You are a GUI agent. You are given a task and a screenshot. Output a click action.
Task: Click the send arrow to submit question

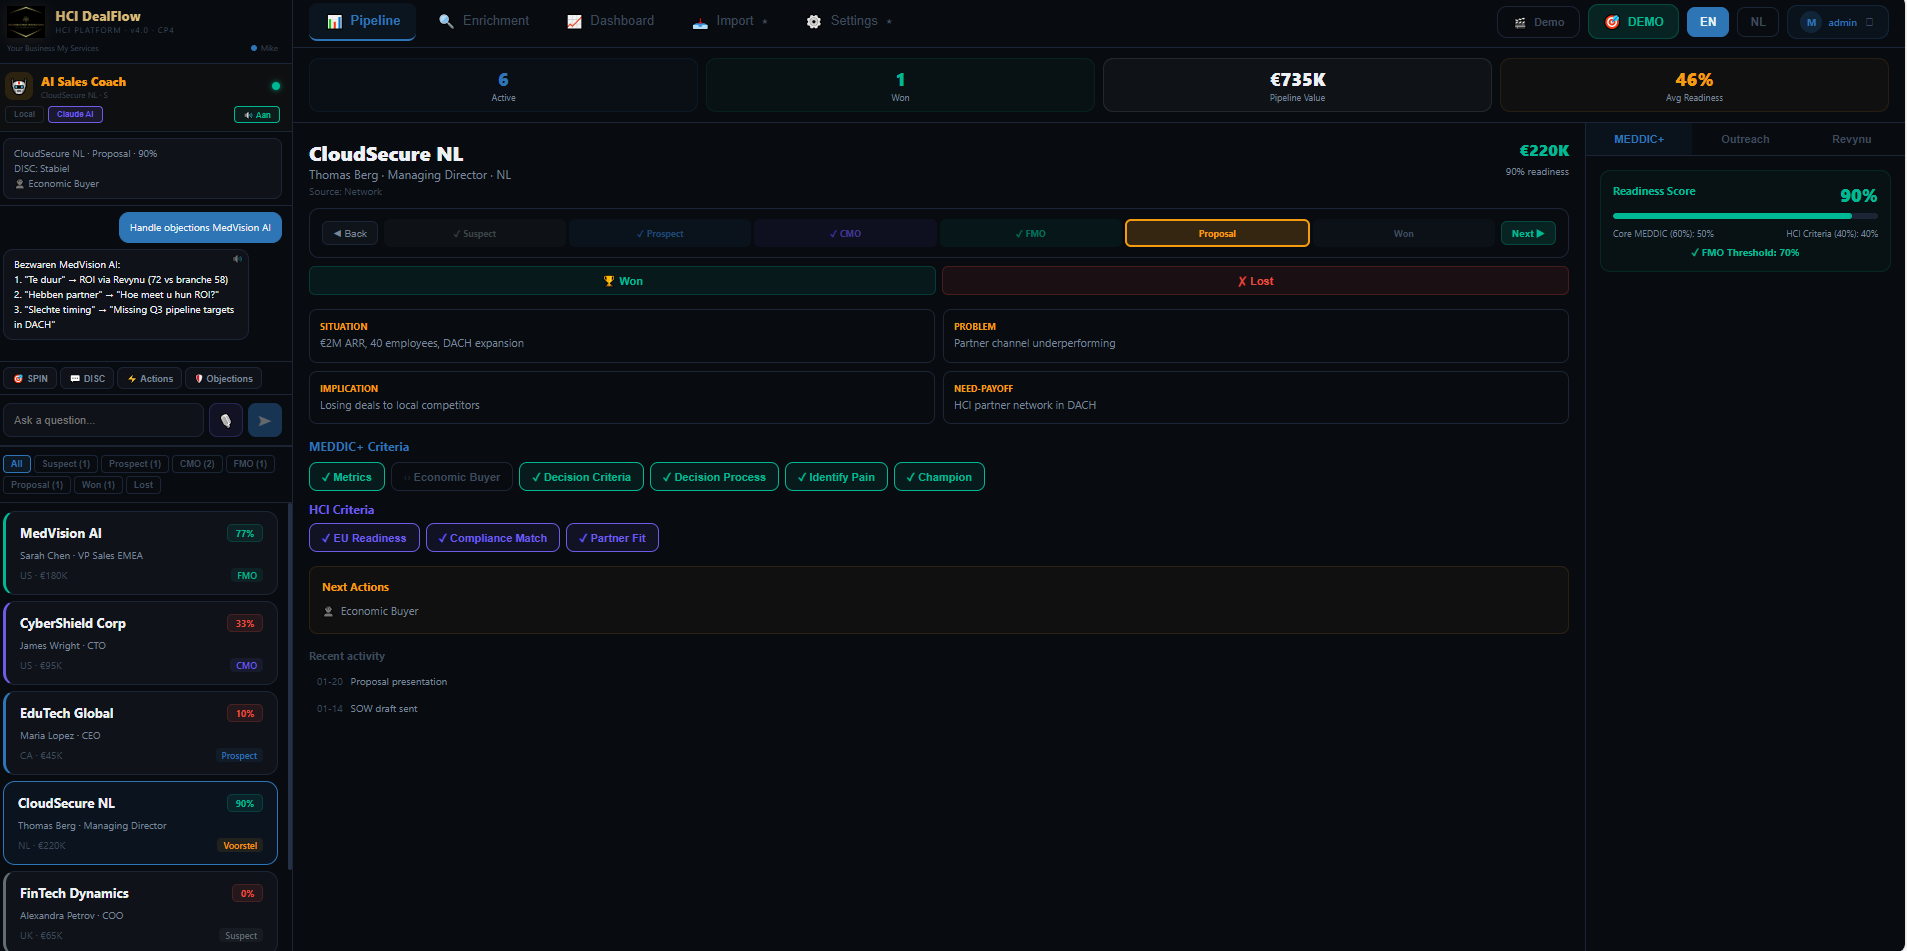(x=264, y=420)
